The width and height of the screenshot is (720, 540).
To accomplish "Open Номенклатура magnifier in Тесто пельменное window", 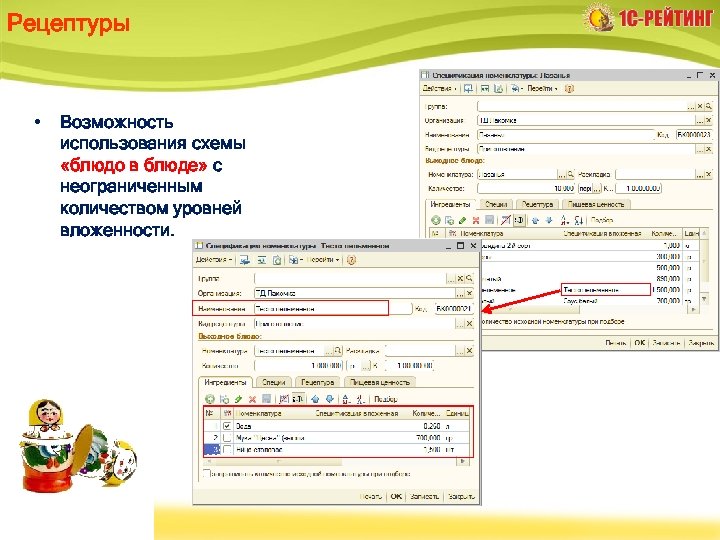I will 338,351.
